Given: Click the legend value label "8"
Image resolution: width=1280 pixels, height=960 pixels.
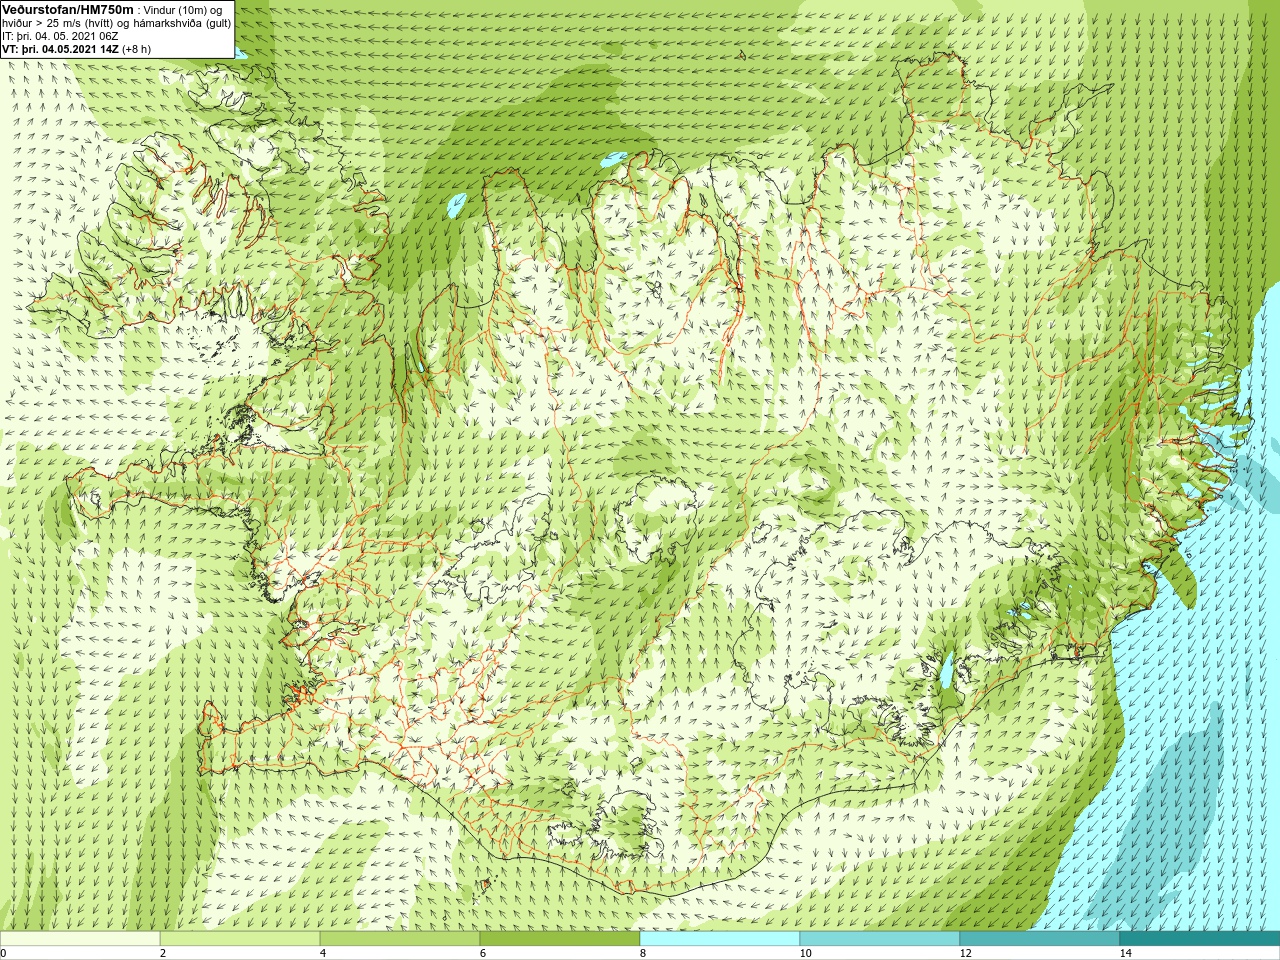Looking at the screenshot, I should [643, 953].
